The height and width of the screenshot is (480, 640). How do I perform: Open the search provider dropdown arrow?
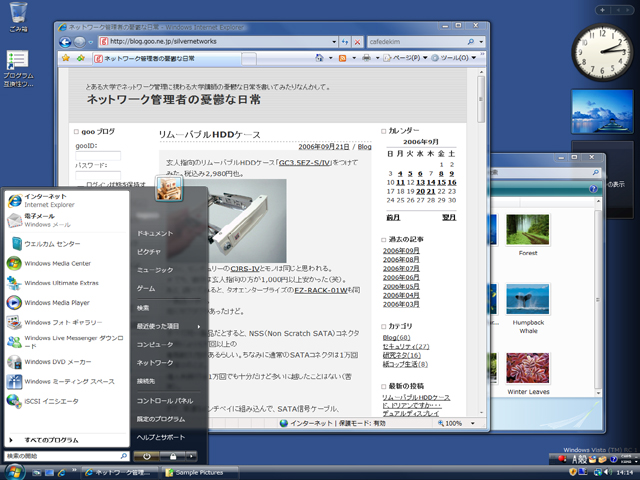pyautogui.click(x=481, y=42)
